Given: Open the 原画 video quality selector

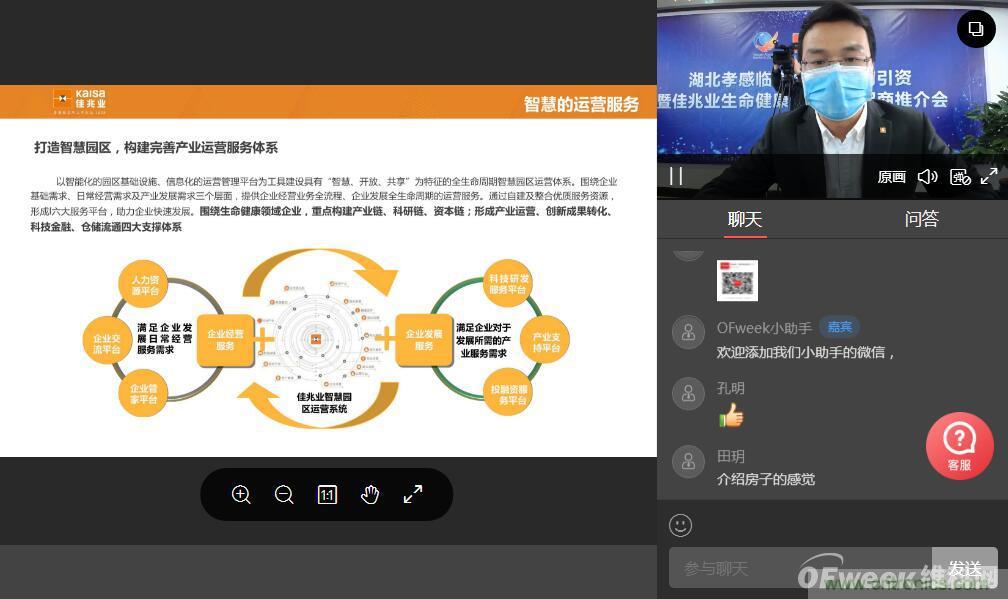Looking at the screenshot, I should (x=890, y=176).
